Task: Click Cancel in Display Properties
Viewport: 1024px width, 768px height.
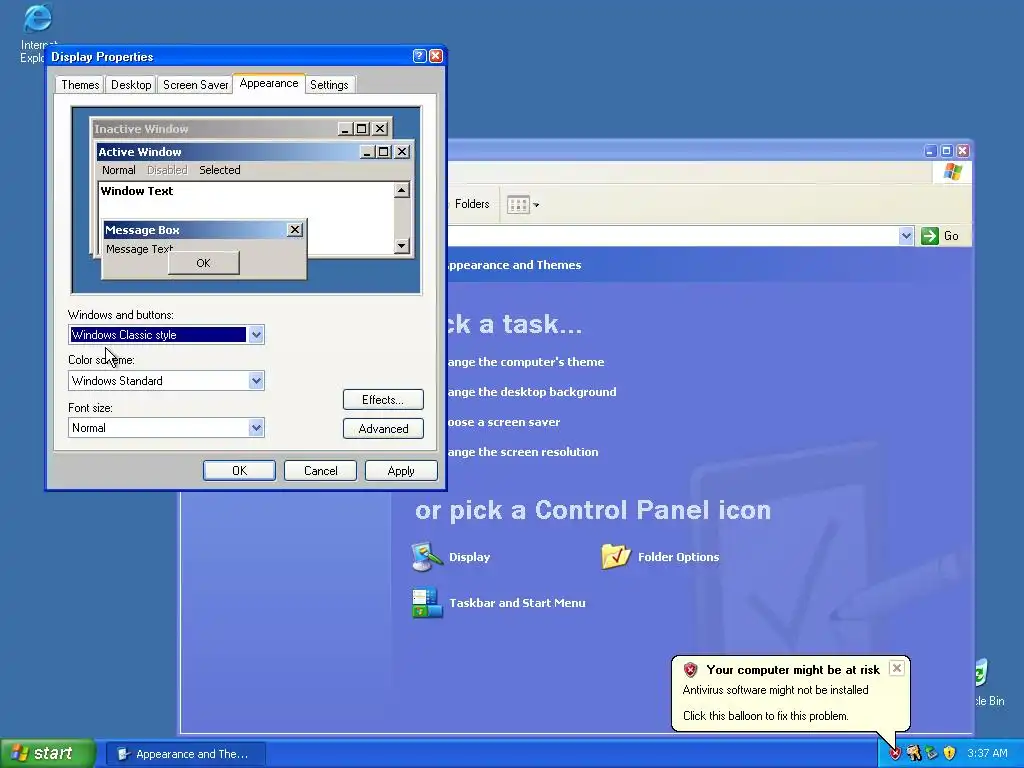Action: click(321, 471)
